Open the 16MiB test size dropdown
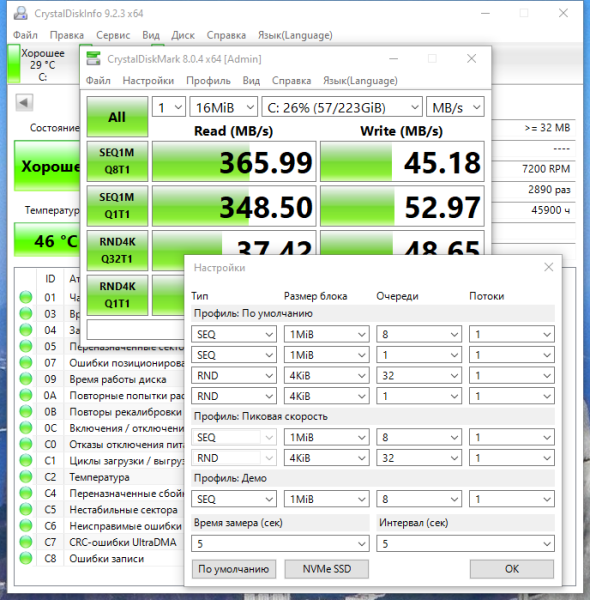 (224, 107)
